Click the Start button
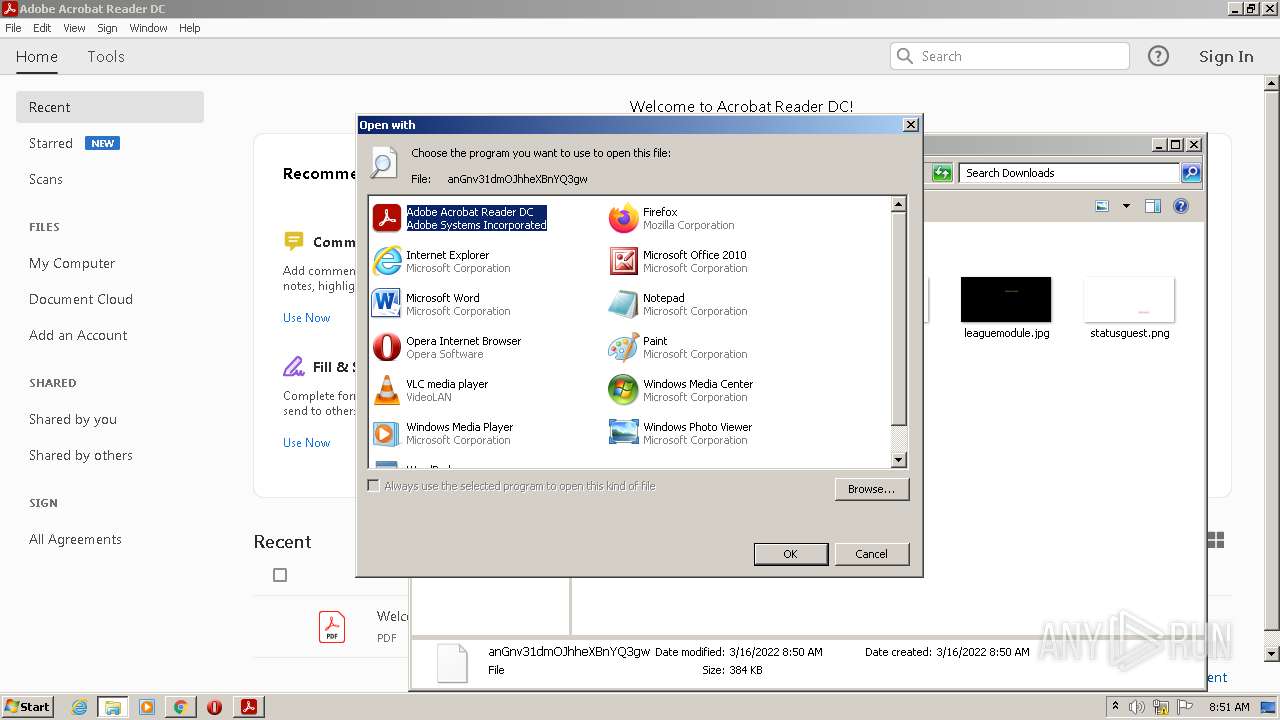The image size is (1280, 720). pos(27,707)
